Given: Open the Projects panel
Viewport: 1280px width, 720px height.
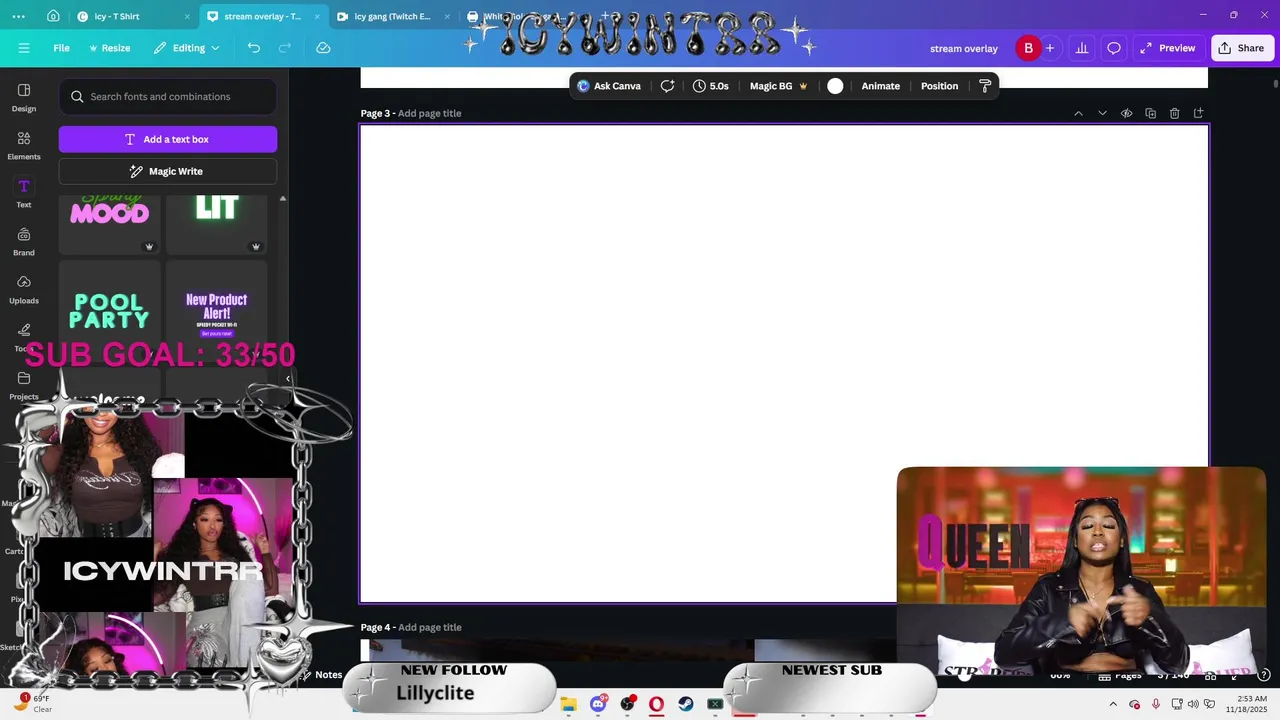Looking at the screenshot, I should [x=24, y=385].
